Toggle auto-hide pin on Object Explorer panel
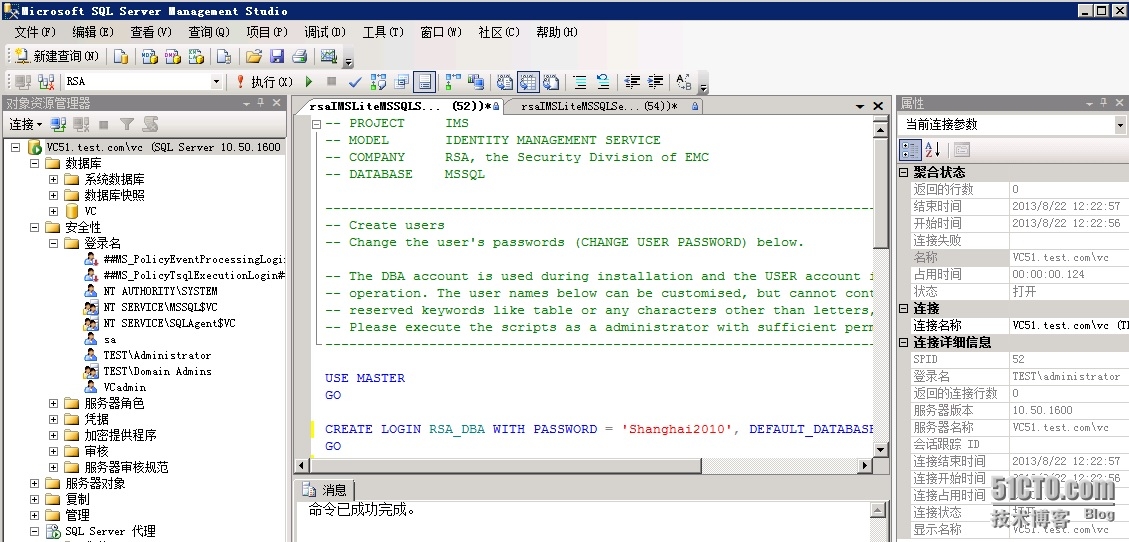The image size is (1129, 542). click(x=261, y=103)
